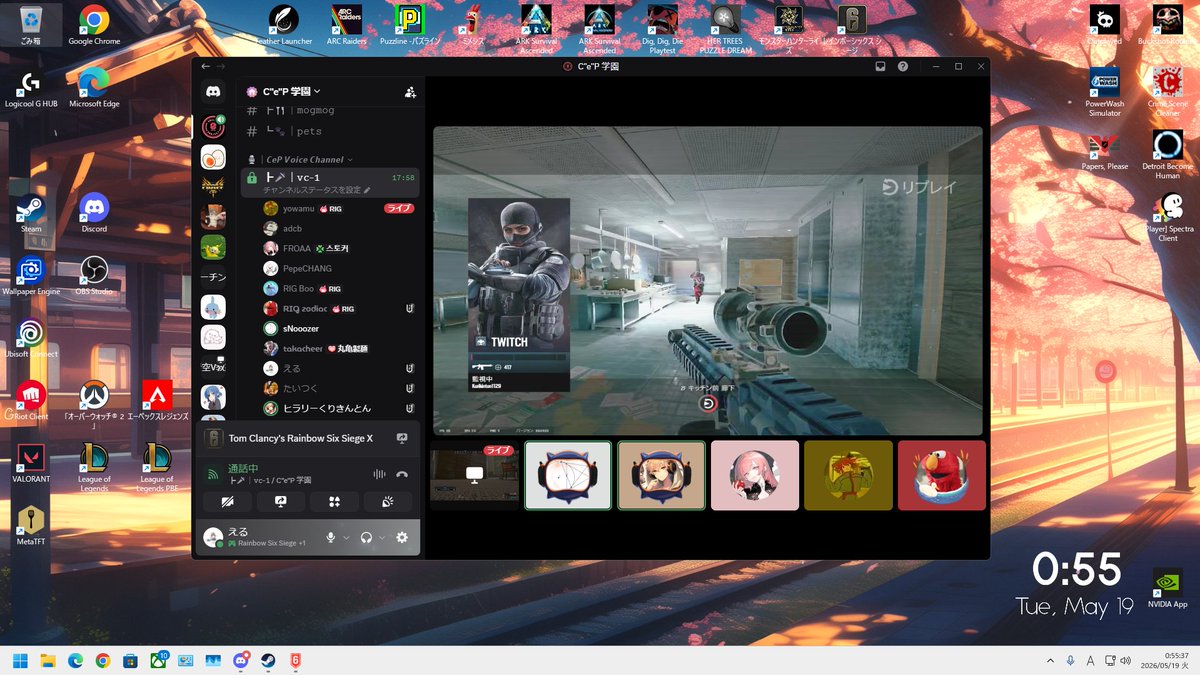Select MetaTFT desktop icon
Screen dimensions: 1200x675
(31, 526)
